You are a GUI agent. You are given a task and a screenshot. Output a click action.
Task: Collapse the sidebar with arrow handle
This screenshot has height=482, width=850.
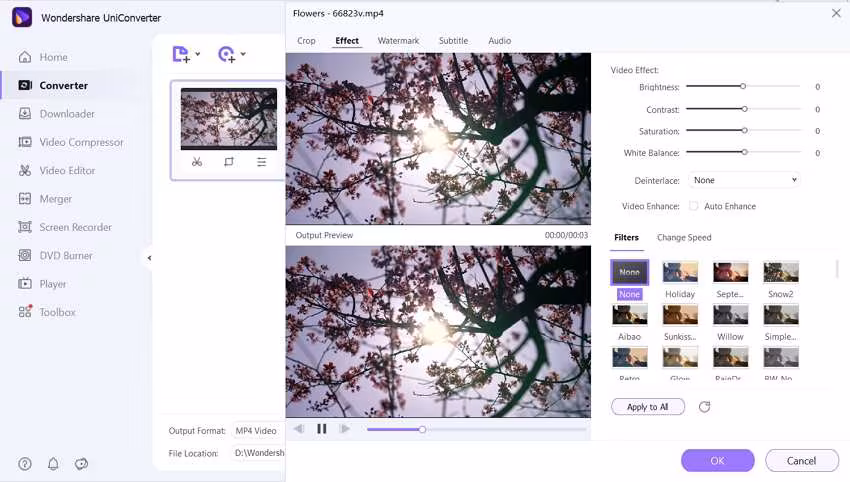click(x=149, y=258)
